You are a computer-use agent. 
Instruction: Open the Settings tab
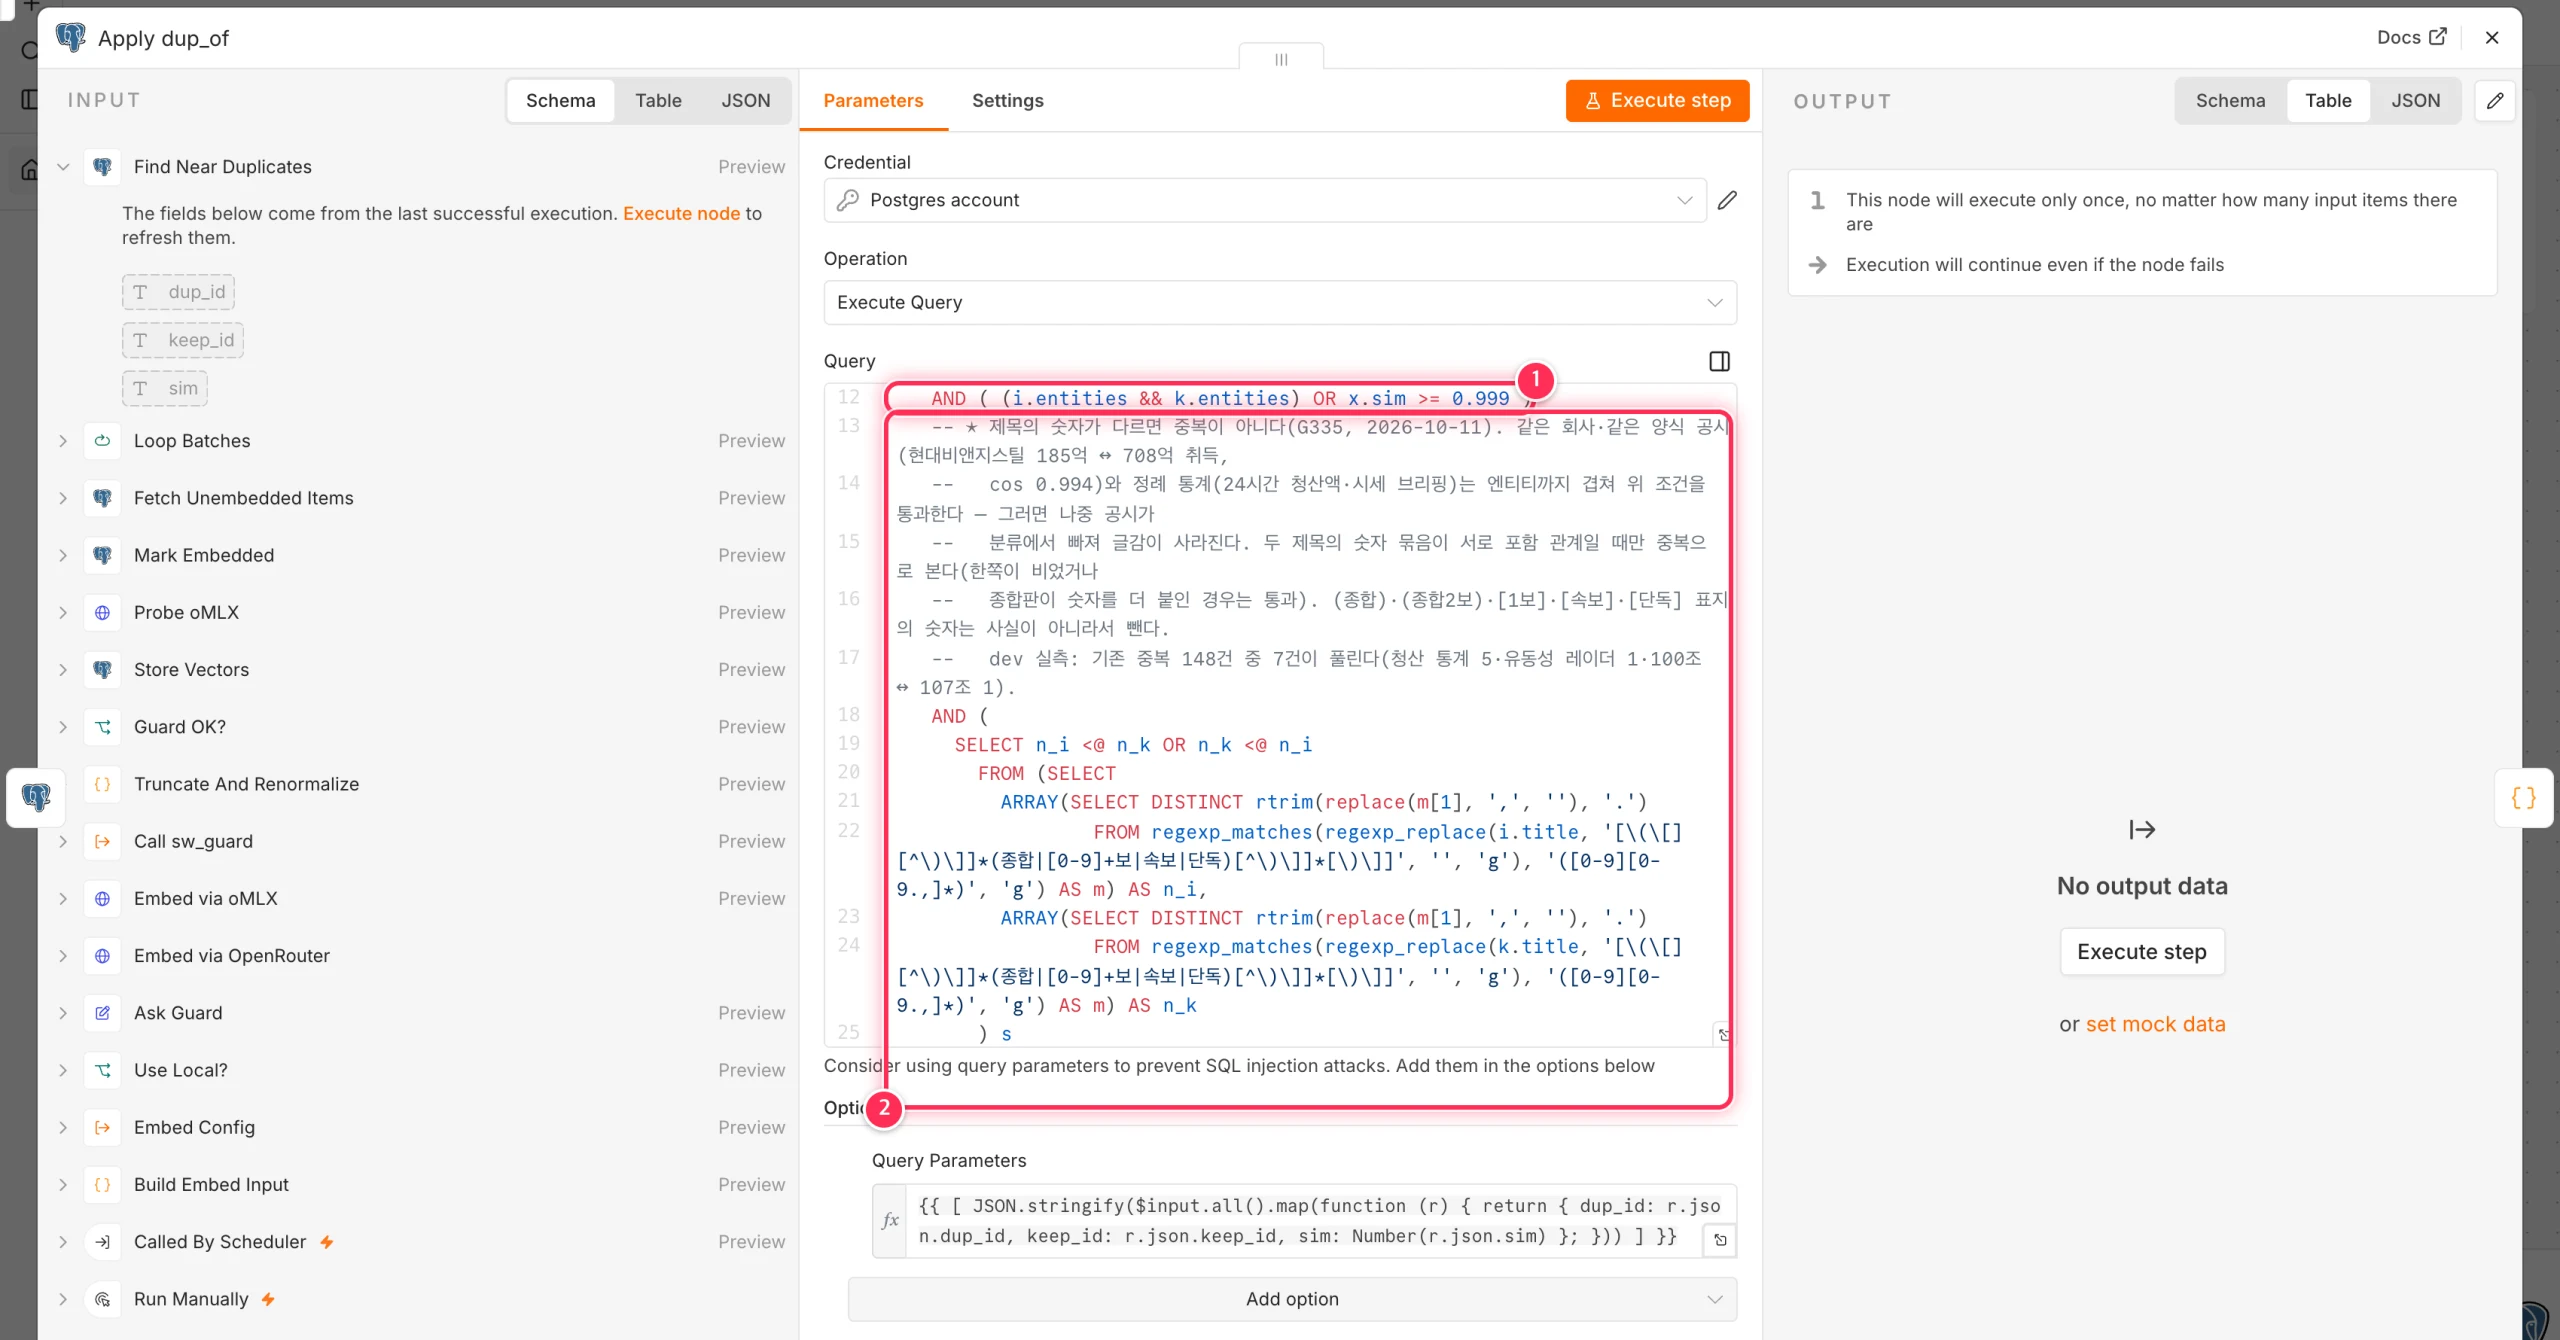tap(1007, 101)
